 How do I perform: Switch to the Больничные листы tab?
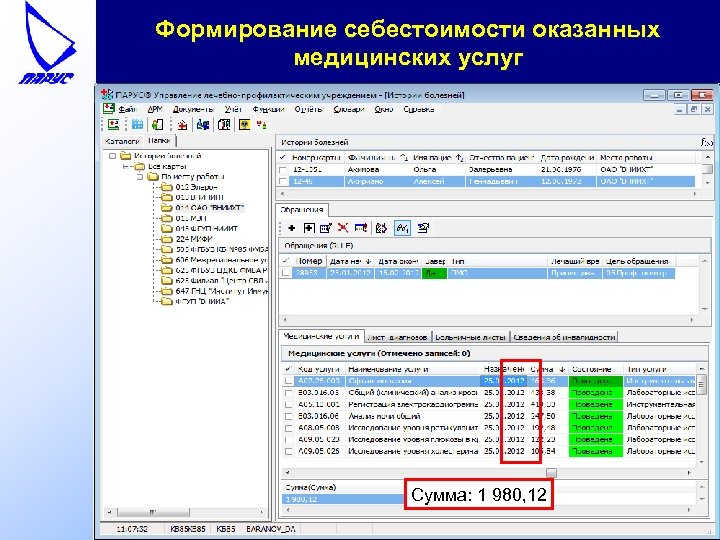click(x=471, y=337)
